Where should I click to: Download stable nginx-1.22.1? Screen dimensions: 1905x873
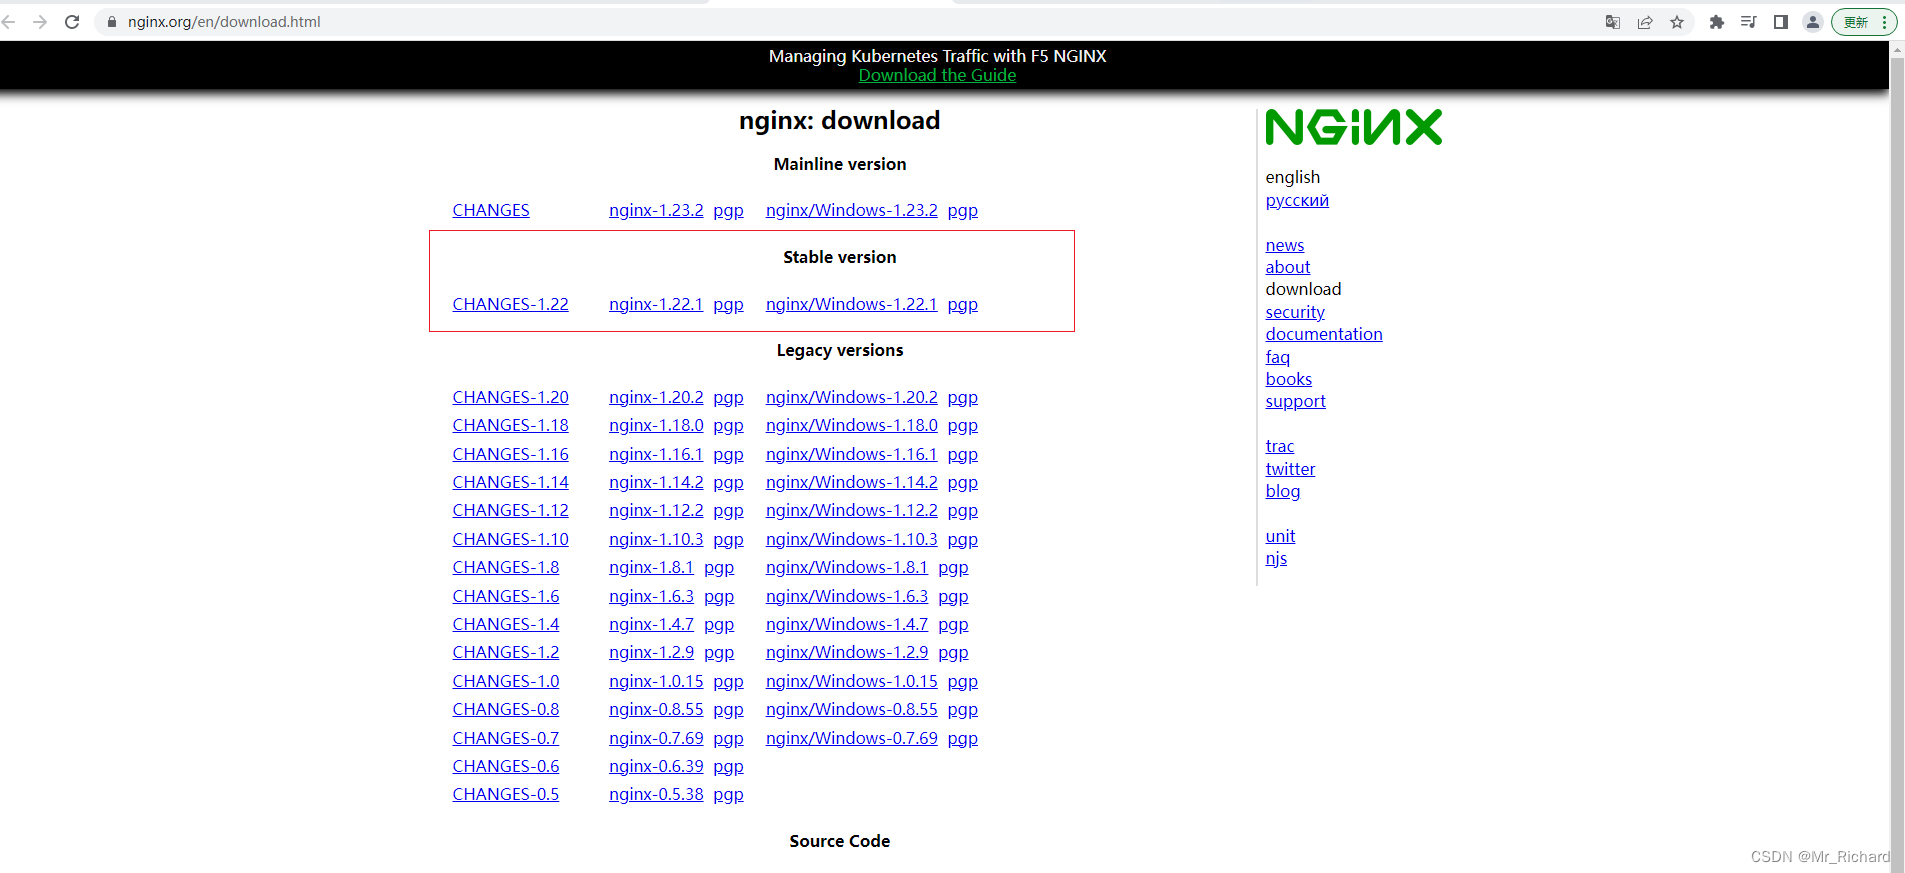tap(656, 305)
